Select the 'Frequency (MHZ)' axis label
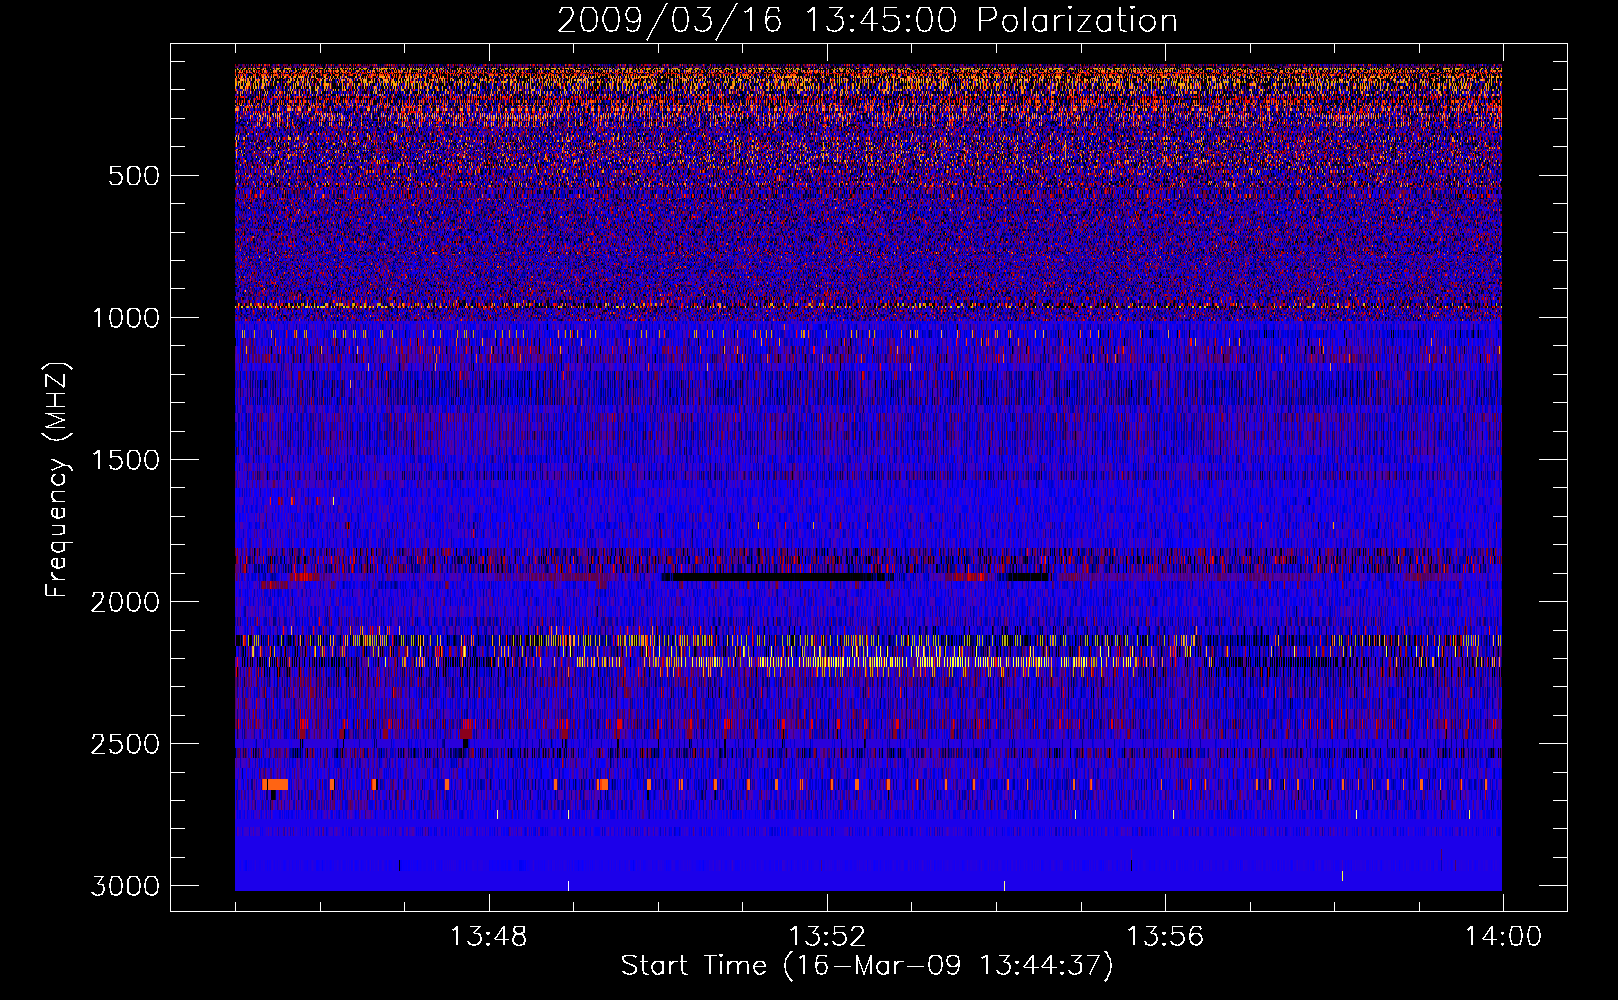The height and width of the screenshot is (1000, 1618). click(x=58, y=480)
